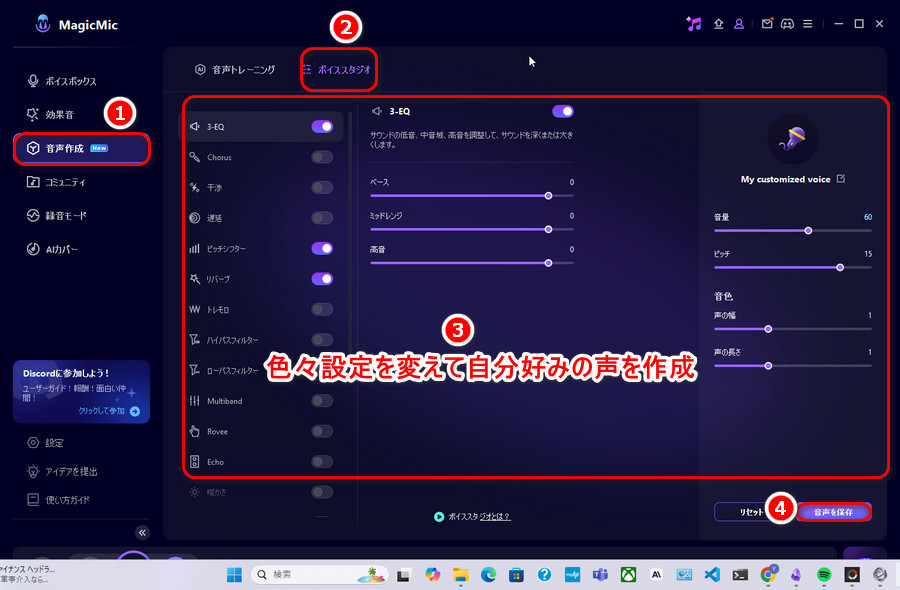
Task: Switch to the 音声トレーニング tab
Action: click(235, 70)
